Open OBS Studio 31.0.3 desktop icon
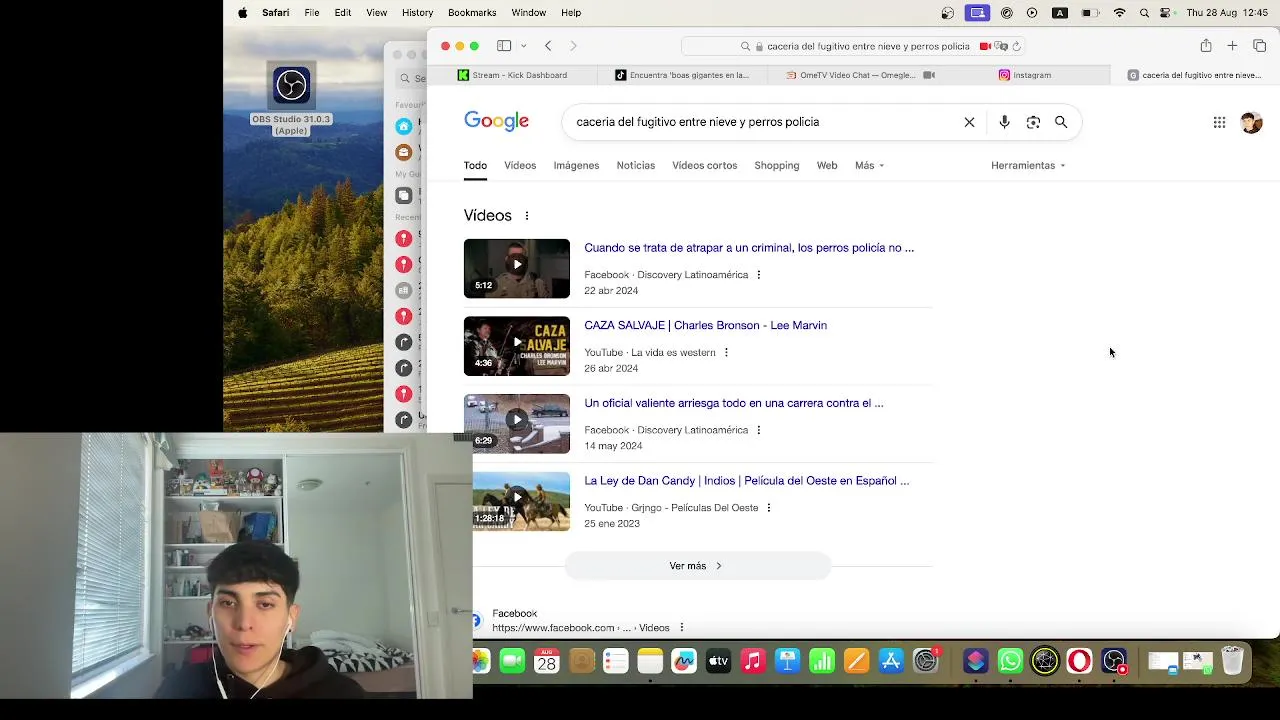 pyautogui.click(x=291, y=99)
